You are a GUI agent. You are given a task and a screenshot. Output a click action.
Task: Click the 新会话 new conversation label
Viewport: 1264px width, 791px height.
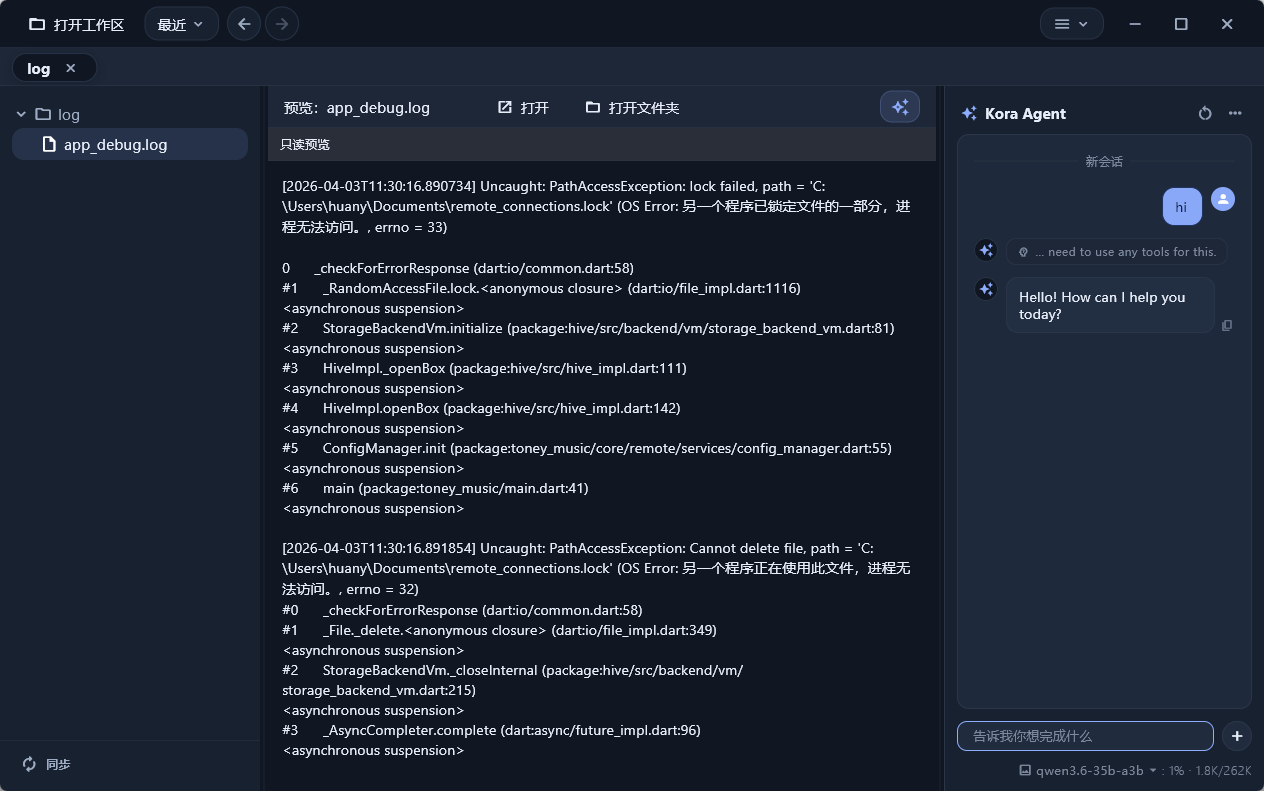(x=1104, y=161)
